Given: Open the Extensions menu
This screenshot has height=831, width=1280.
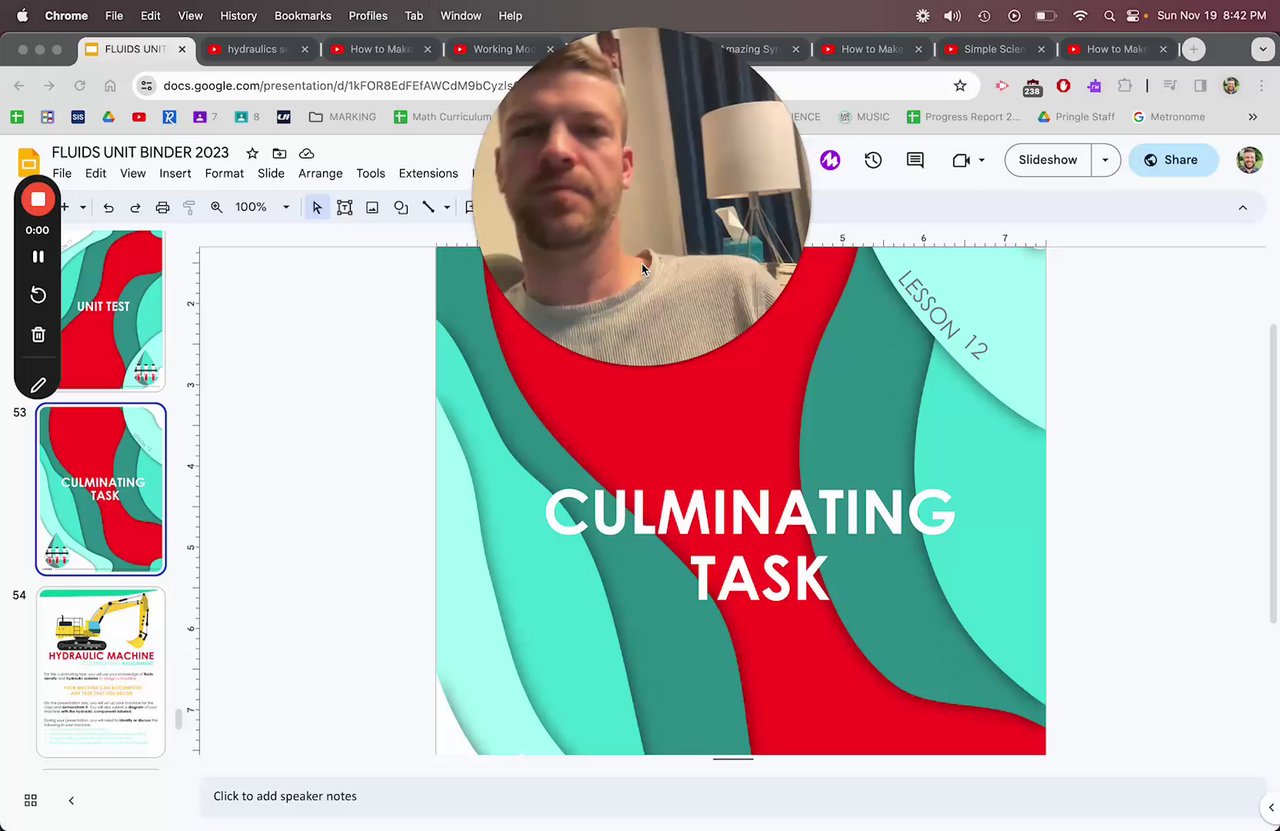Looking at the screenshot, I should pos(428,173).
